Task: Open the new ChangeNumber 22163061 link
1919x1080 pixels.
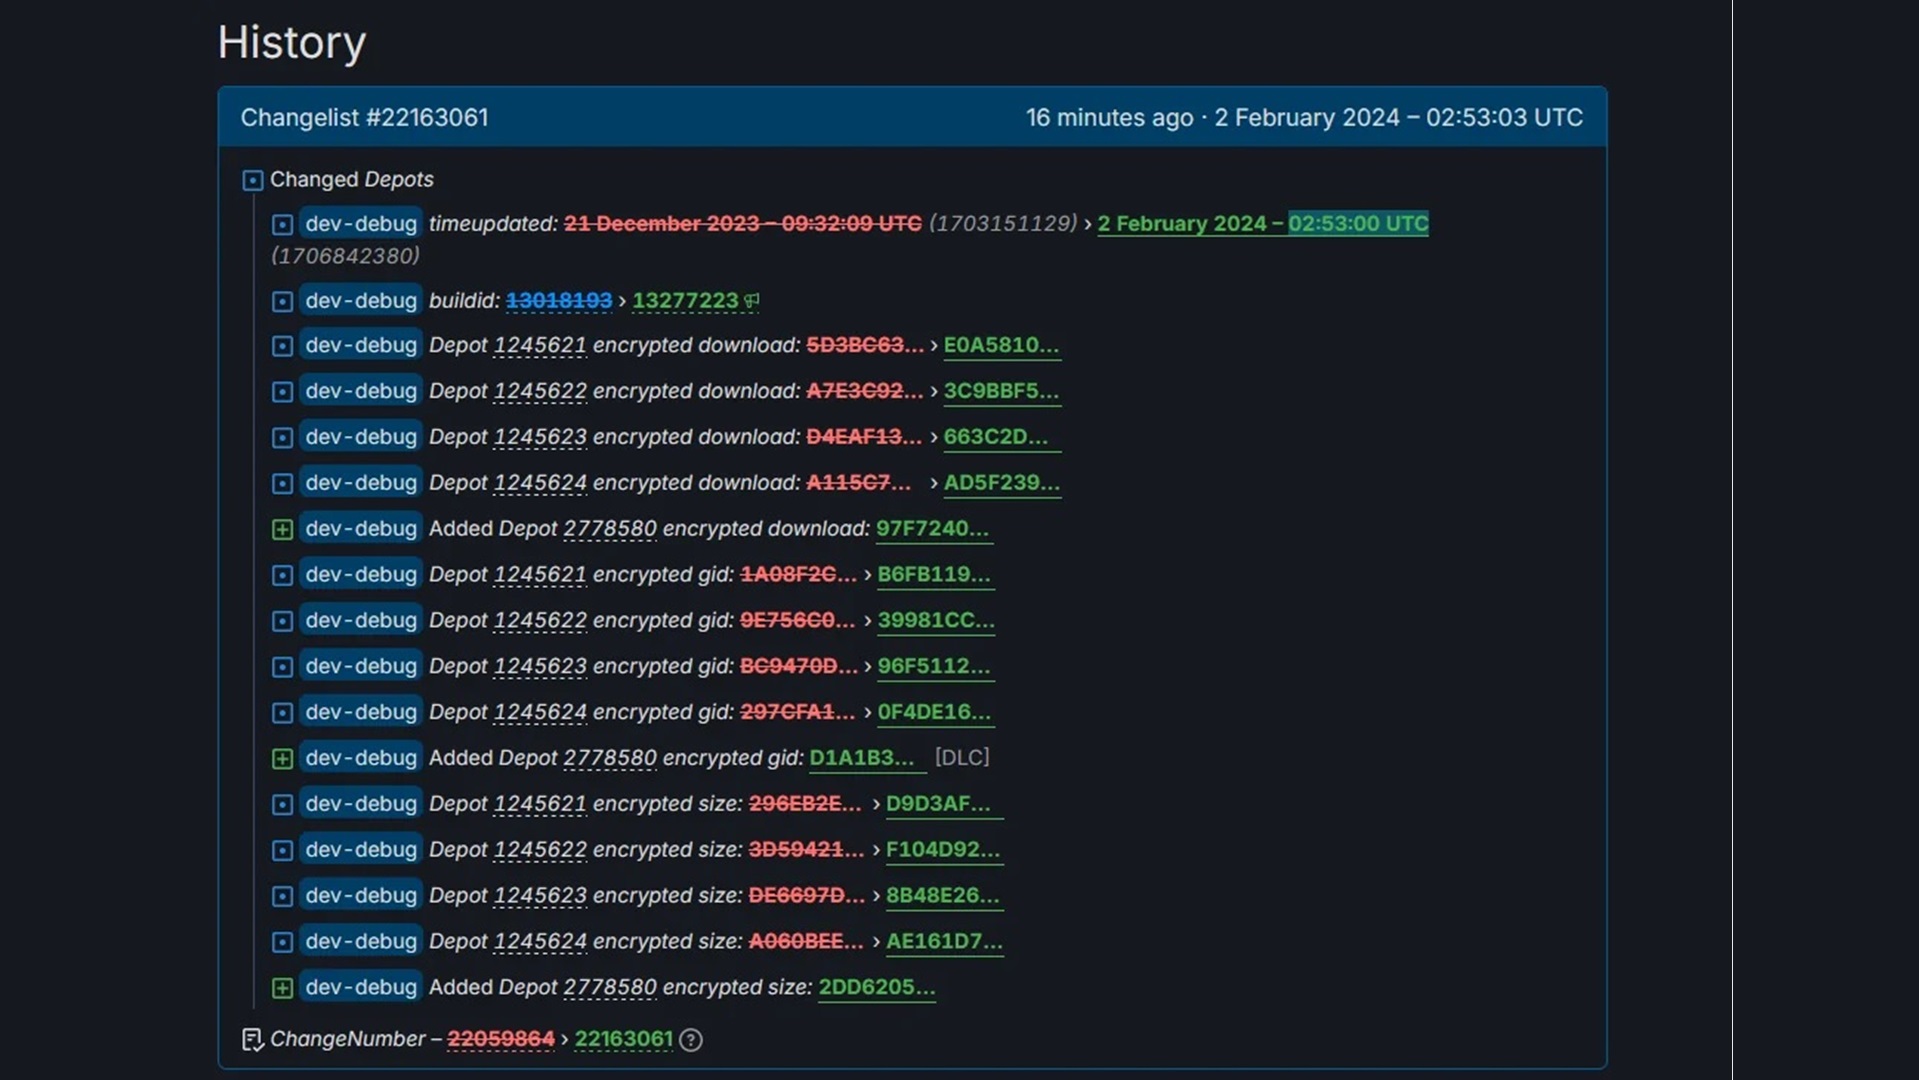Action: click(623, 1040)
